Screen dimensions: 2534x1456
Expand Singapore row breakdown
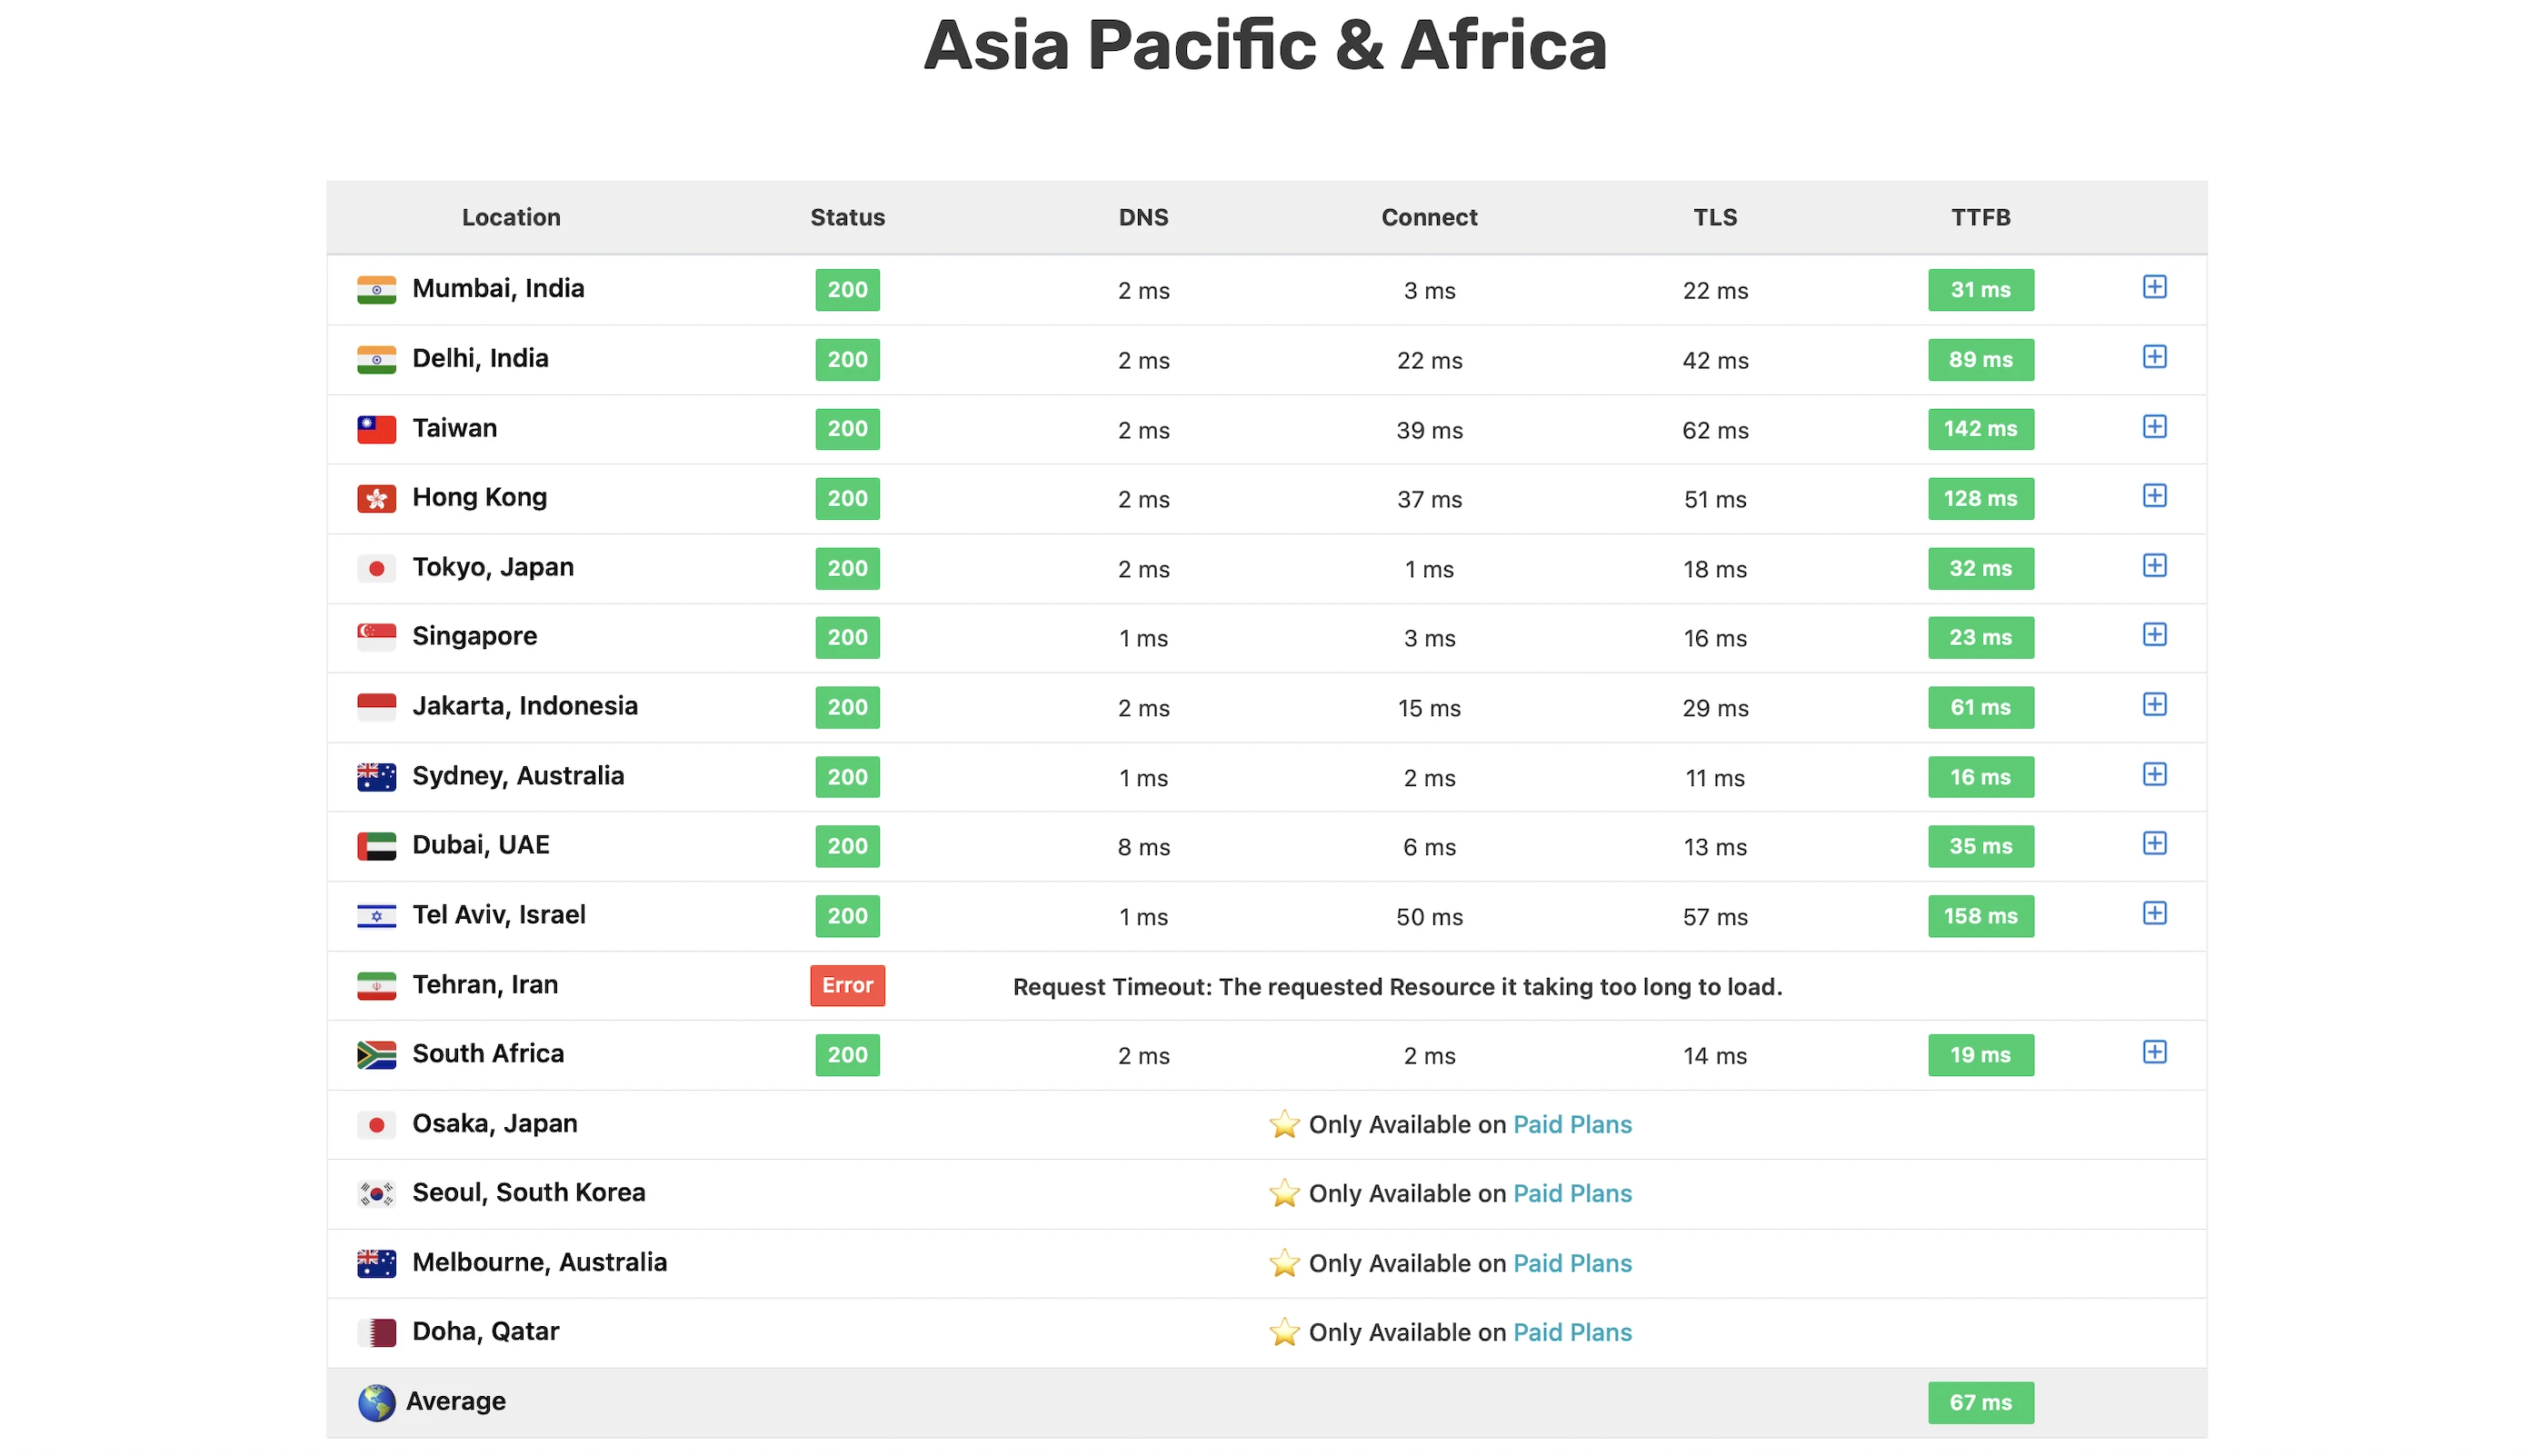tap(2153, 635)
